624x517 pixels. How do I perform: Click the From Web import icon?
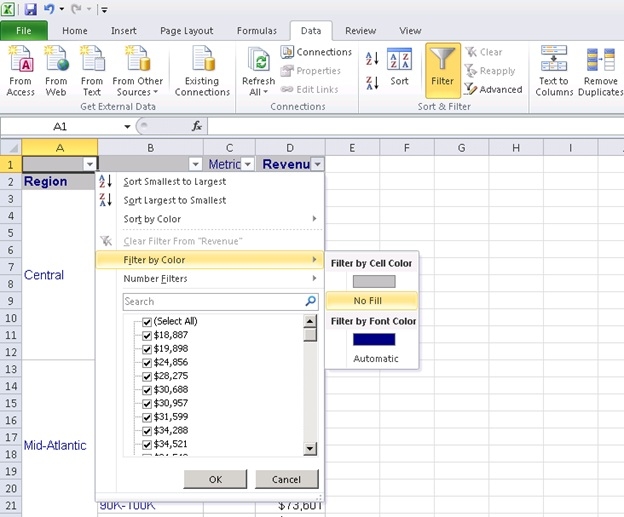click(x=56, y=60)
